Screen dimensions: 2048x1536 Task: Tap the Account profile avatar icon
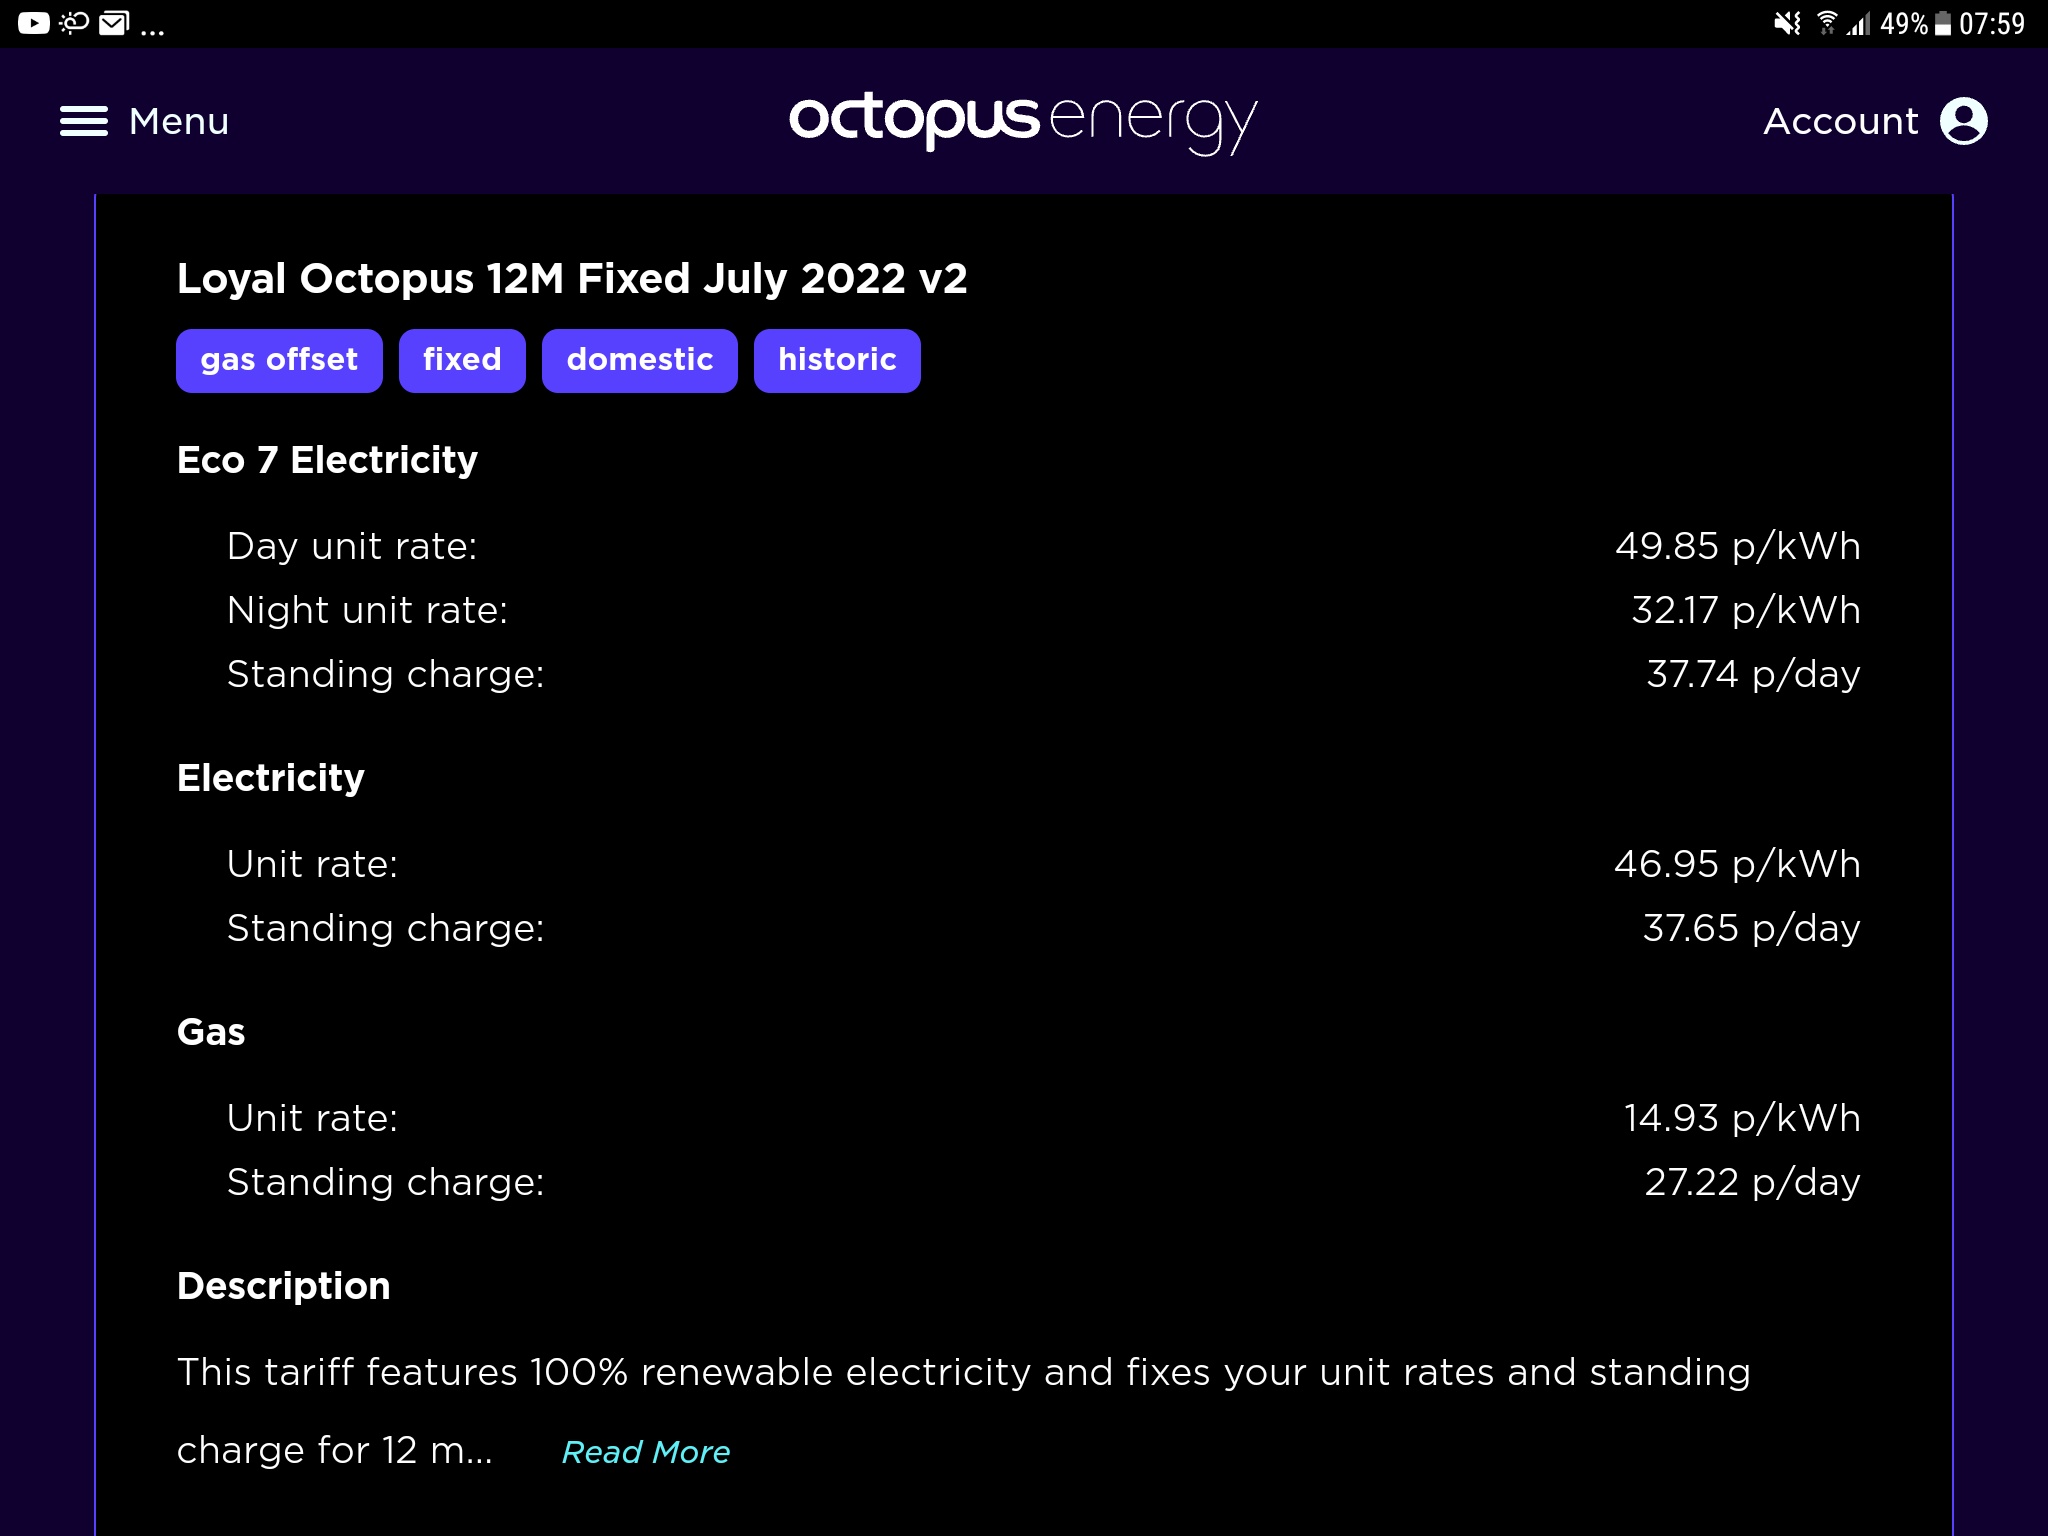1963,121
